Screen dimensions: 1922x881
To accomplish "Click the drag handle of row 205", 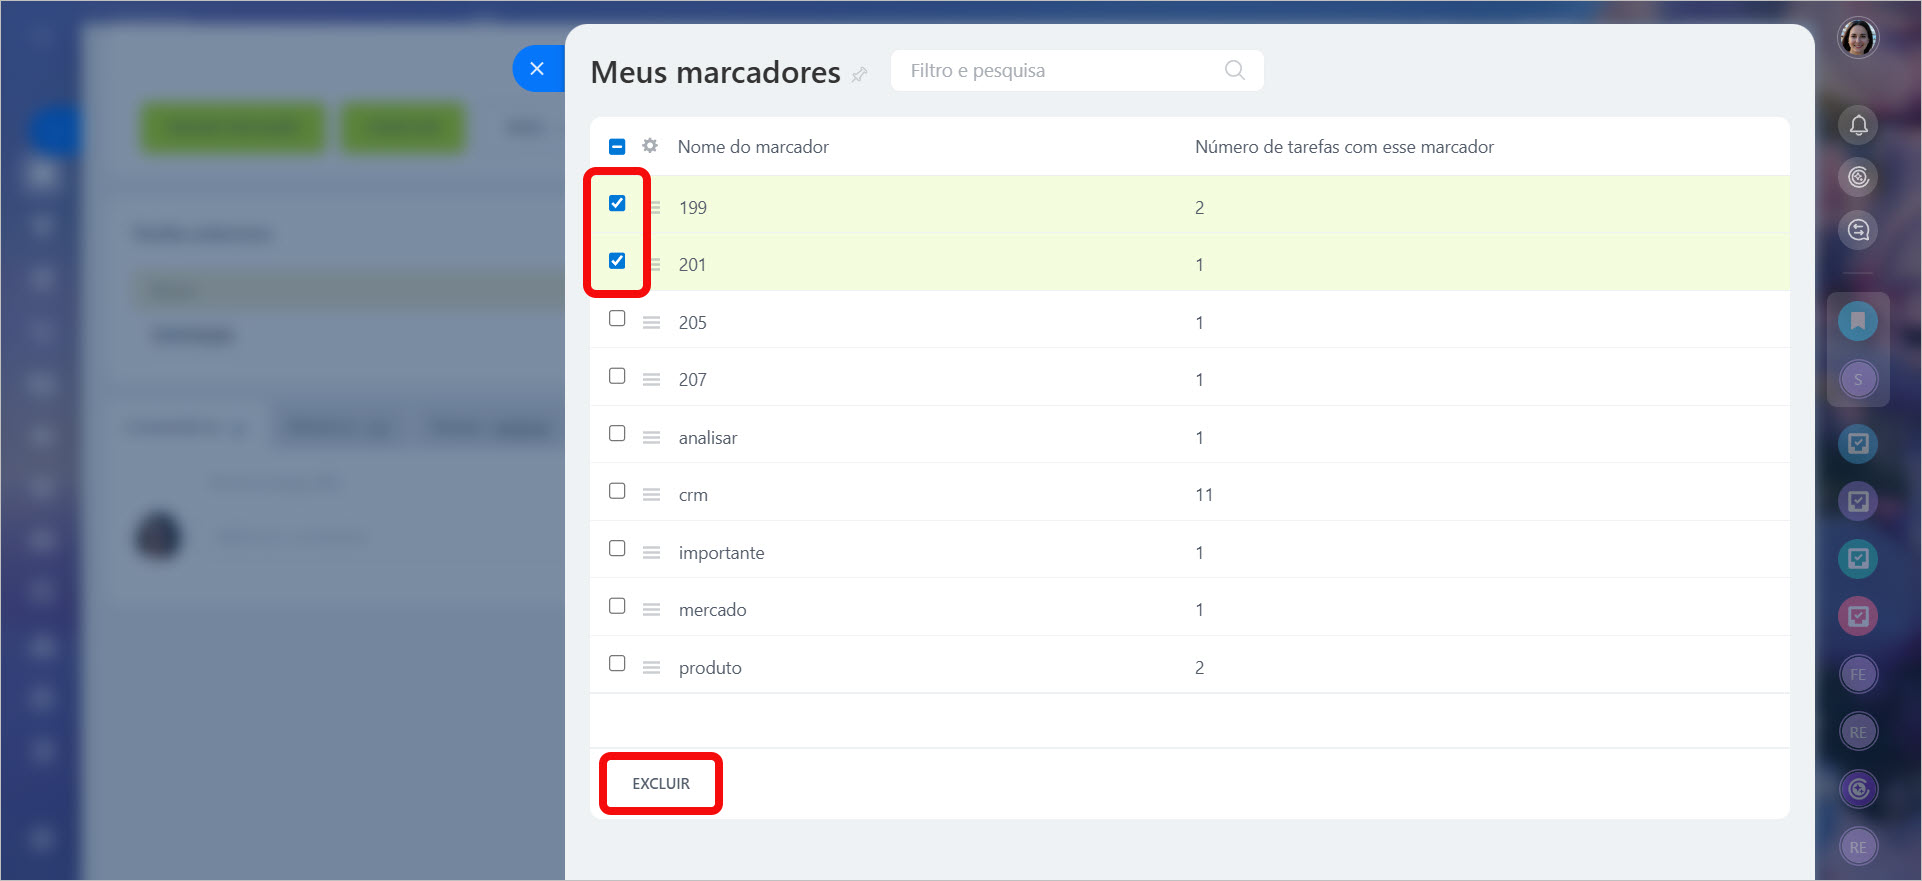I will point(652,323).
